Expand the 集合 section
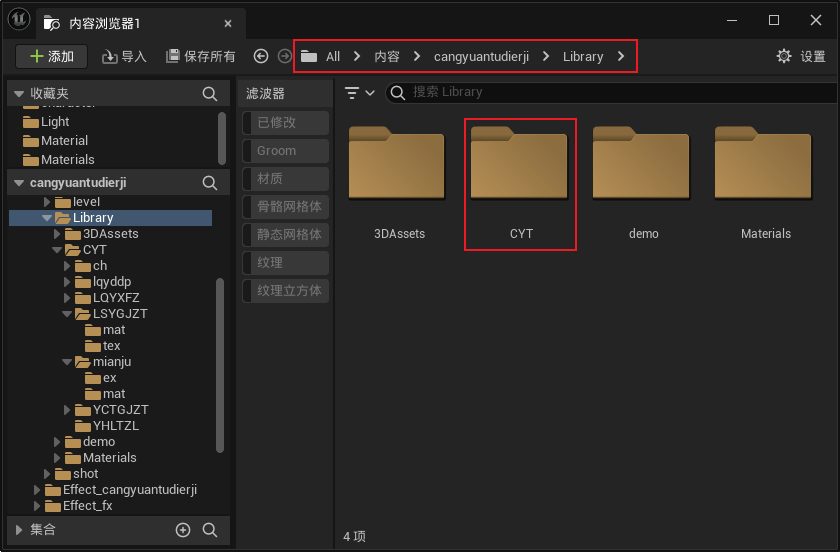Viewport: 840px width, 552px height. (x=18, y=529)
